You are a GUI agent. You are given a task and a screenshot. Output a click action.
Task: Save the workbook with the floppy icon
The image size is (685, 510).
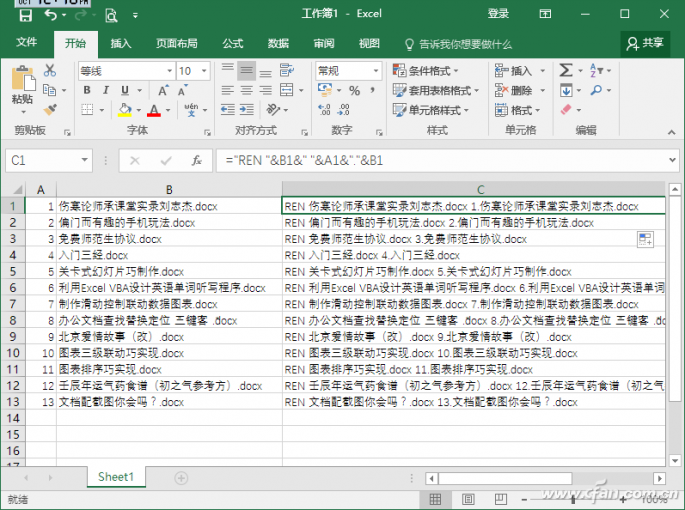point(25,16)
